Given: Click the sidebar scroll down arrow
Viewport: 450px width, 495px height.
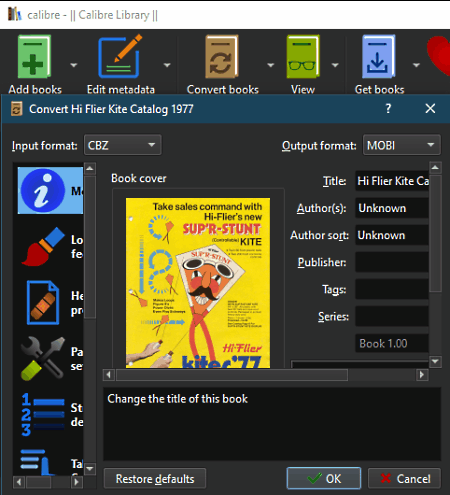Looking at the screenshot, I should tap(90, 469).
